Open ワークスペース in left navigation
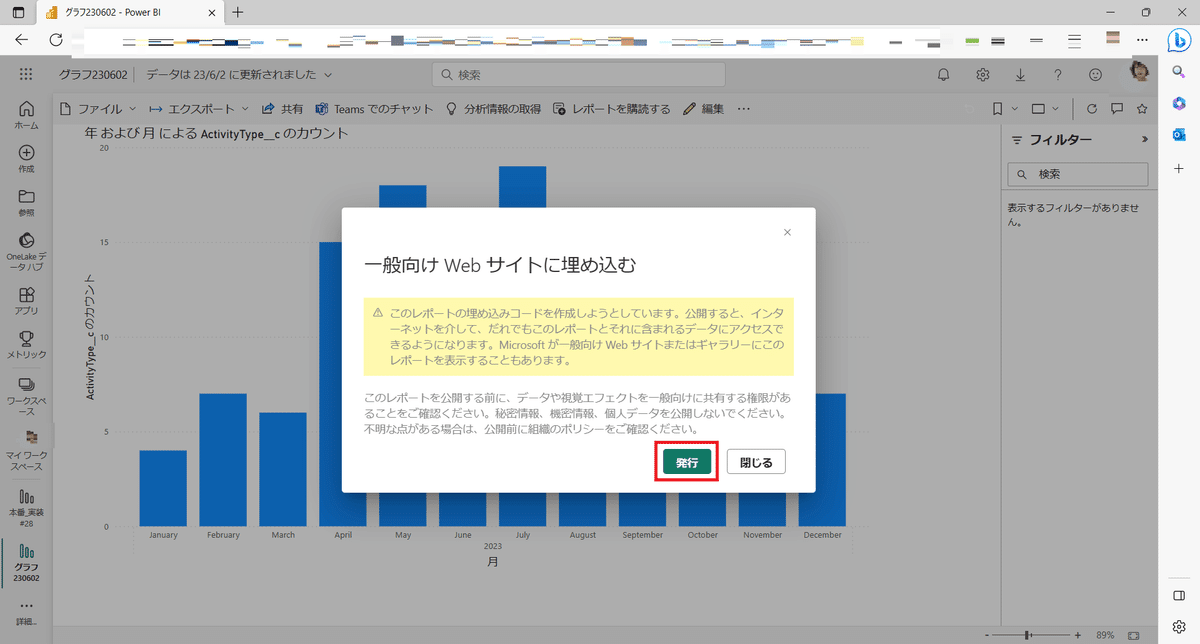Screen dimensions: 1200x644 [x=26, y=396]
